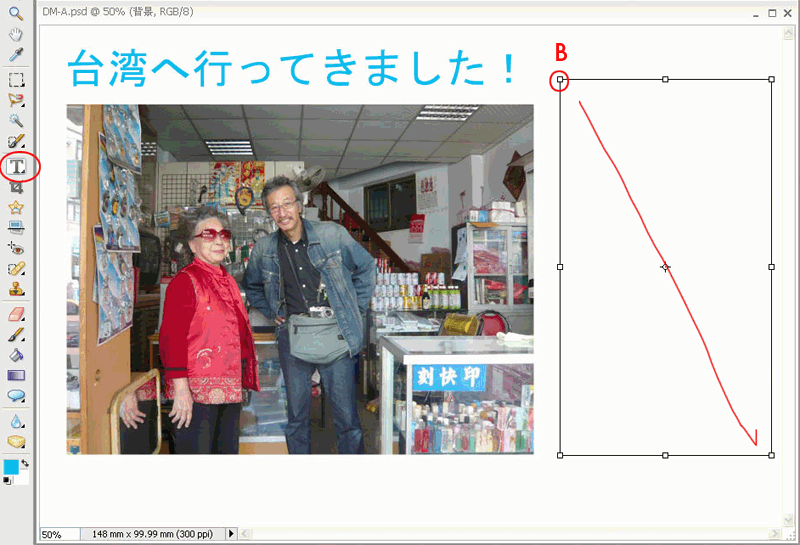The image size is (800, 545).
Task: Select the Magnetic Lasso tool
Action: click(x=16, y=101)
